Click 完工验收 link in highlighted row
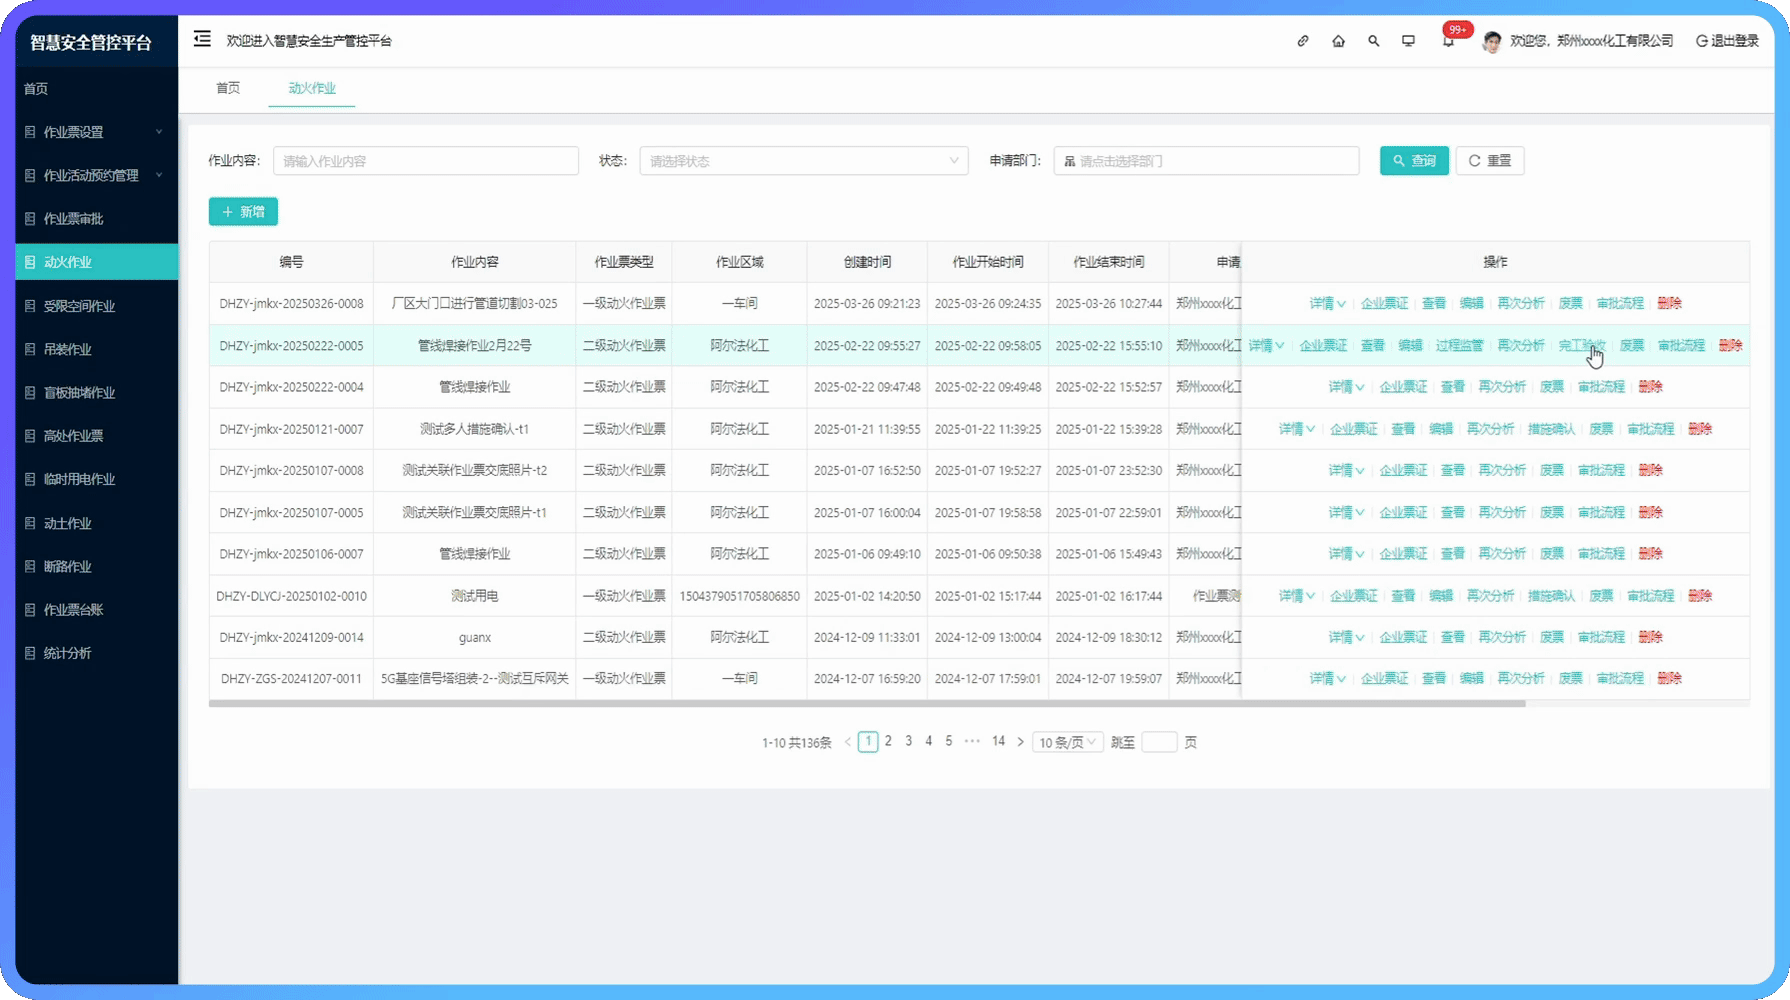Viewport: 1790px width, 1000px height. tap(1581, 345)
